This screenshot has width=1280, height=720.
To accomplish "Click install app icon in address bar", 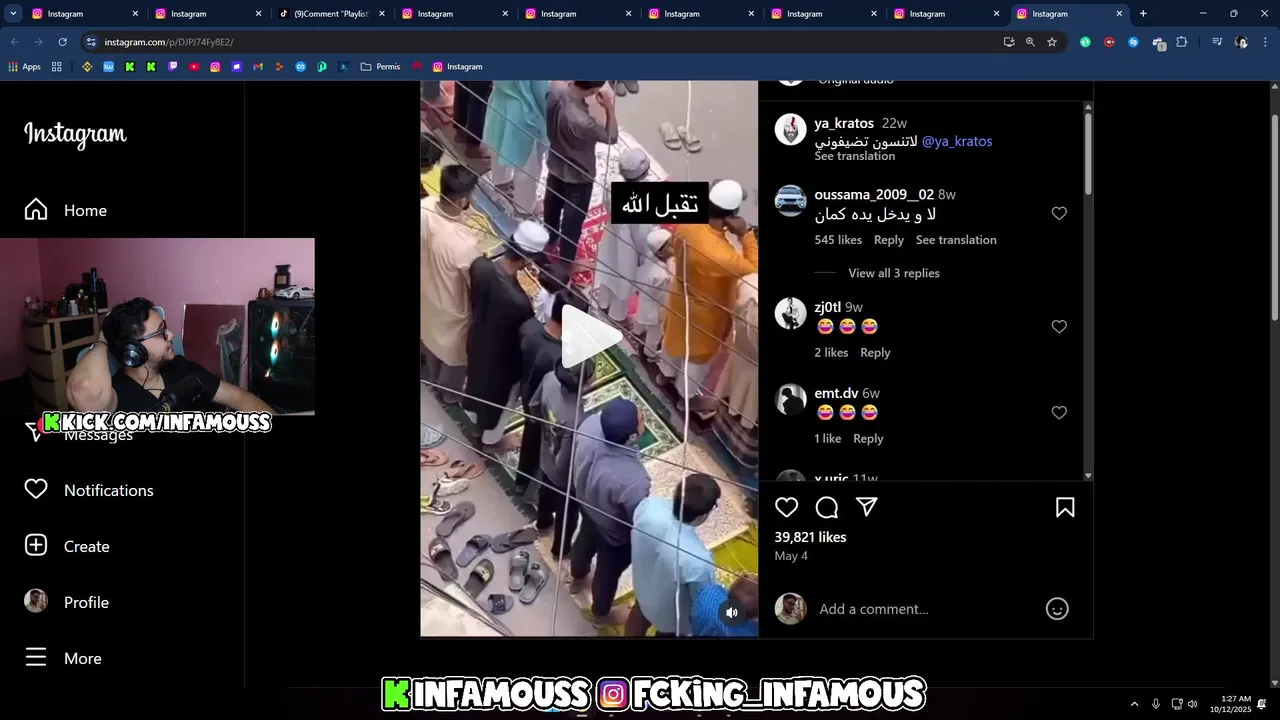I will pos(1009,42).
